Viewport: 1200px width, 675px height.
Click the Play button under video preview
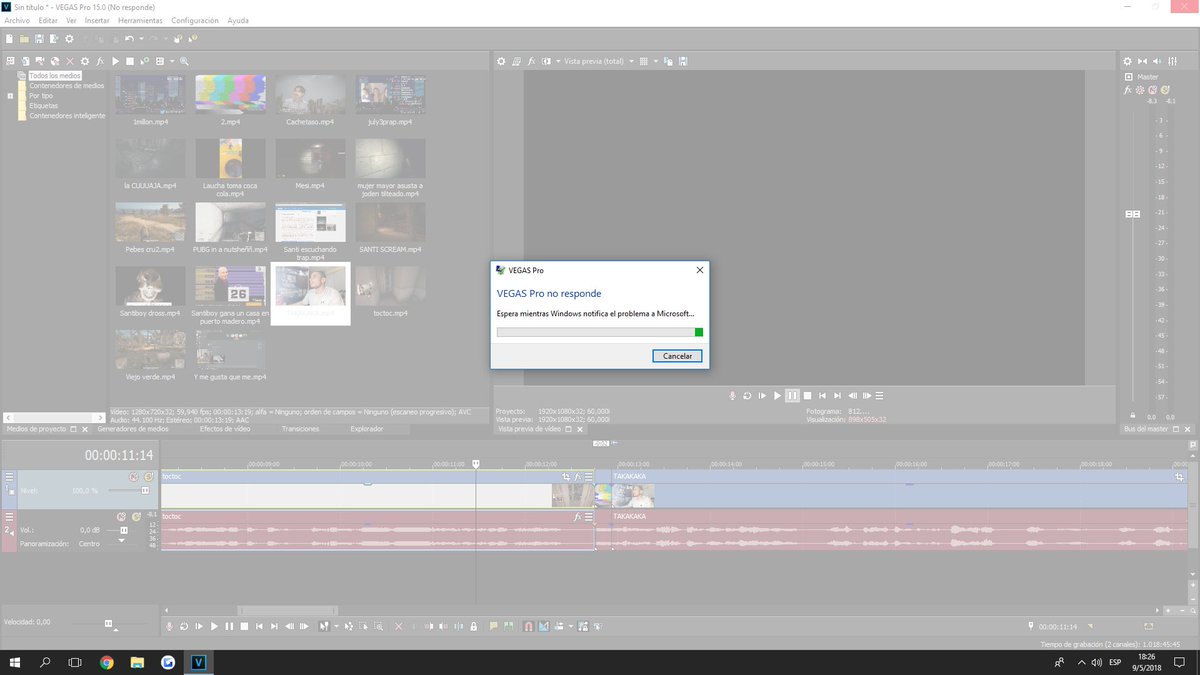777,396
